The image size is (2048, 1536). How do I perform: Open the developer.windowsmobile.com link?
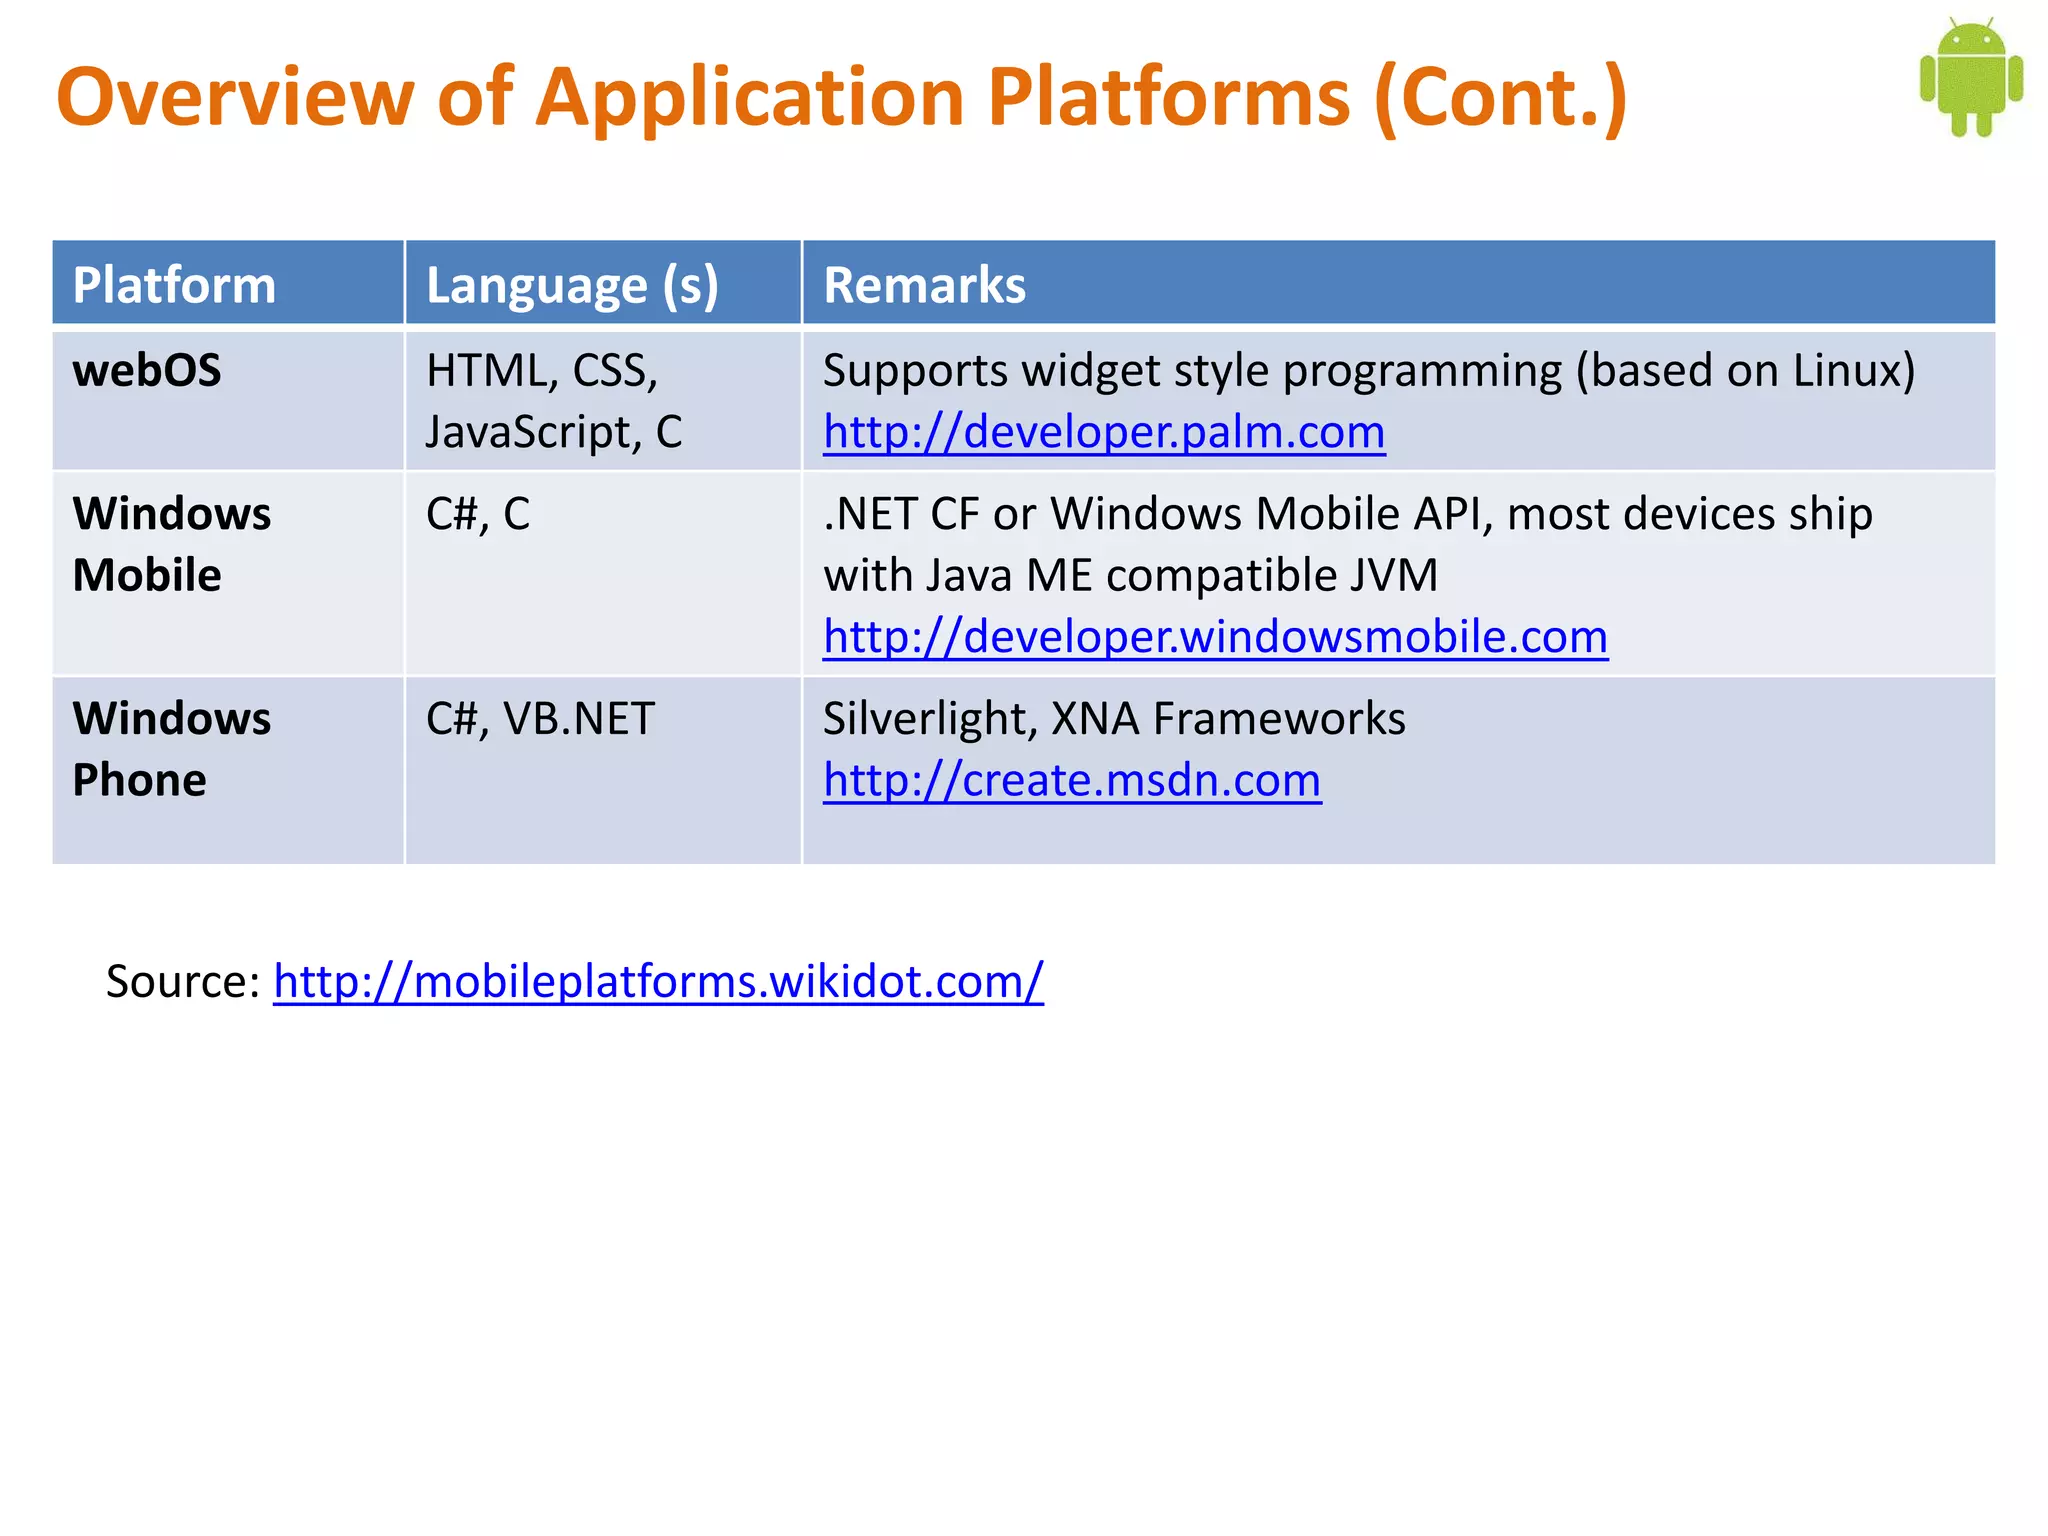1215,637
